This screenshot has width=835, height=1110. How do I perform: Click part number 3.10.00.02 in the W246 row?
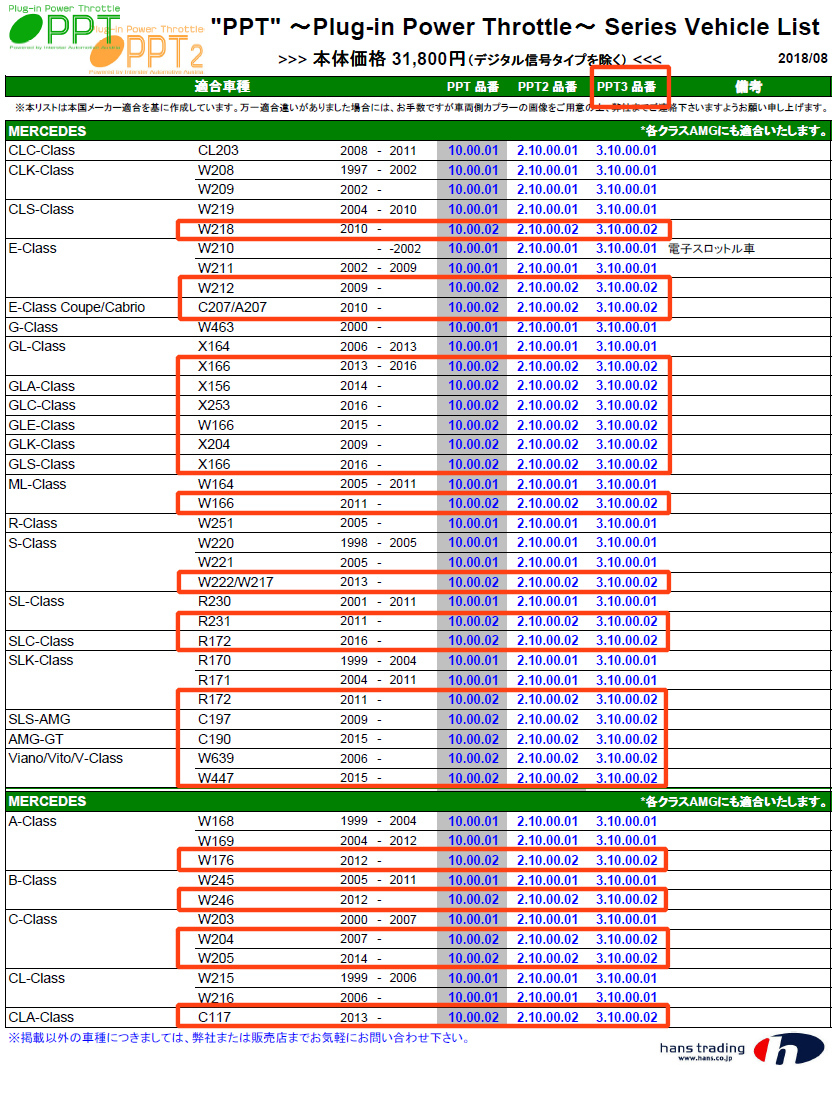[x=626, y=900]
